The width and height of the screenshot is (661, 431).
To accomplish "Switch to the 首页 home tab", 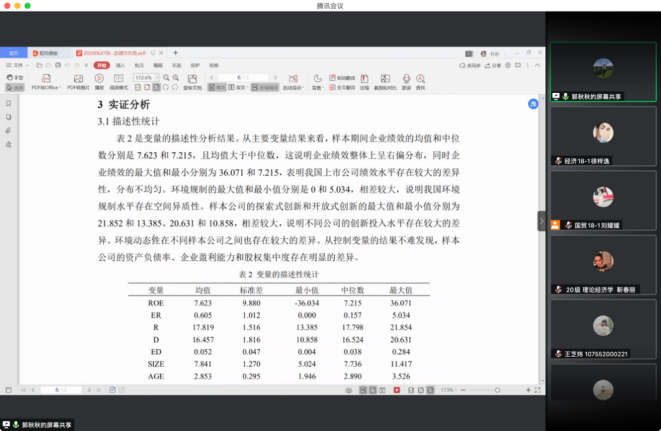I will [x=13, y=53].
